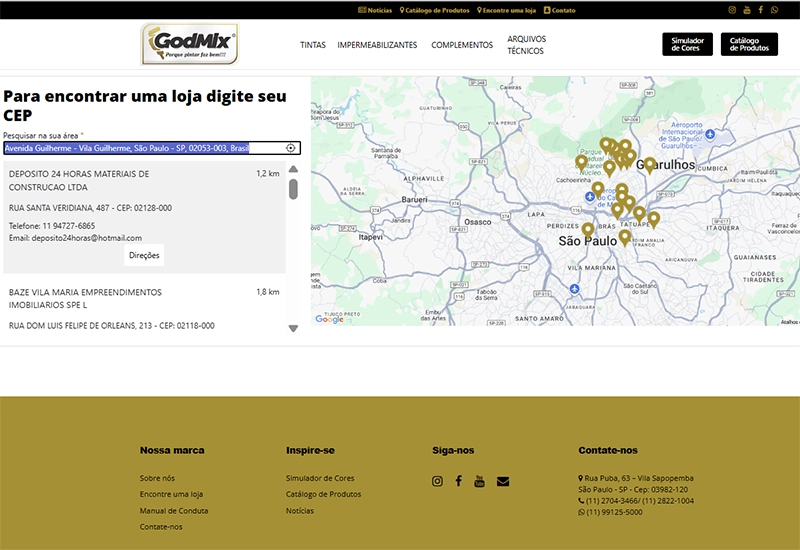Open YouTube icon in top bar
800x550 pixels.
point(746,10)
